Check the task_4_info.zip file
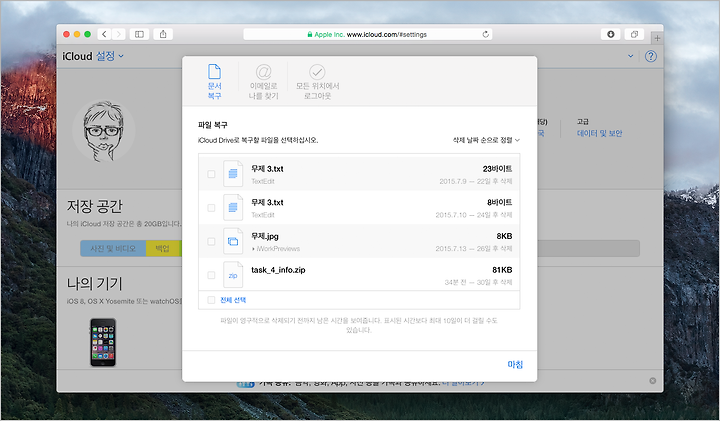The height and width of the screenshot is (421, 720). tap(211, 275)
